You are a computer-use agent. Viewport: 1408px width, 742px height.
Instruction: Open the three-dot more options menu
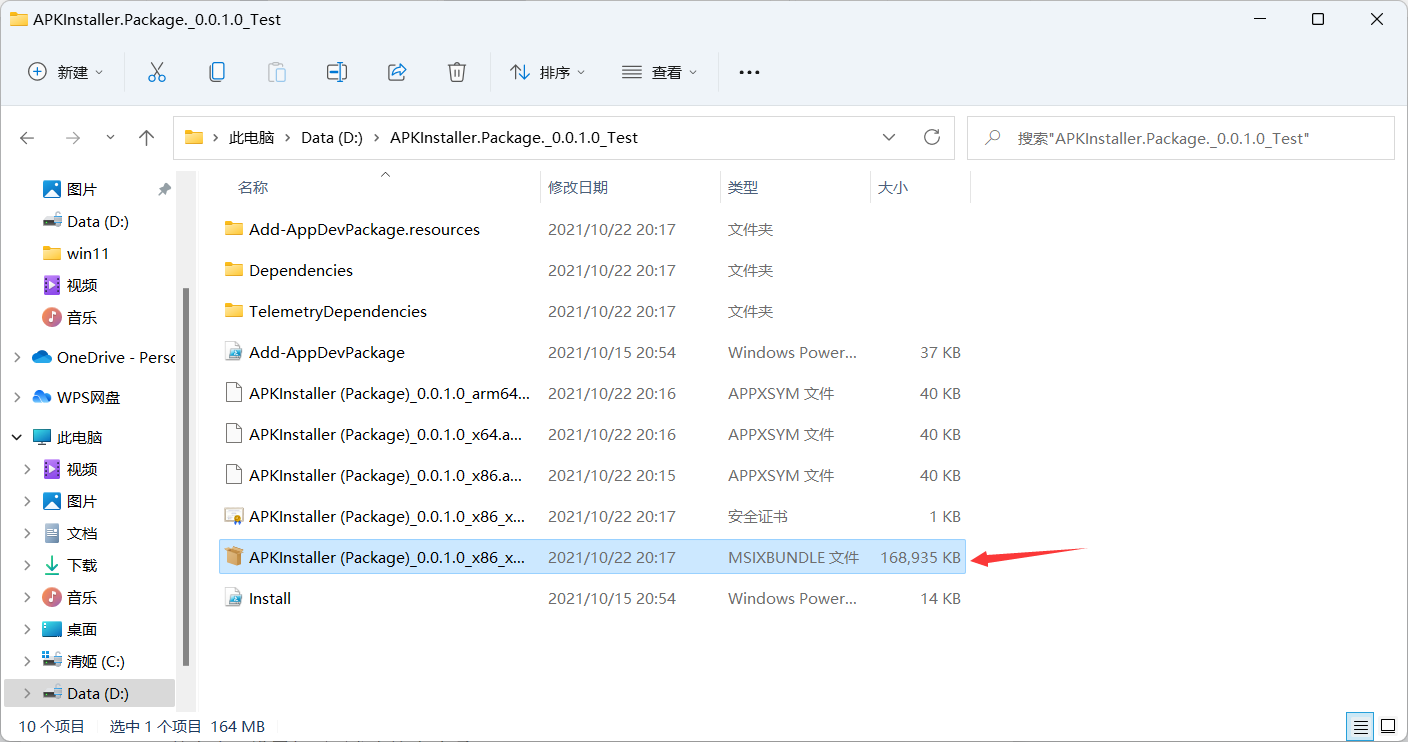click(749, 72)
